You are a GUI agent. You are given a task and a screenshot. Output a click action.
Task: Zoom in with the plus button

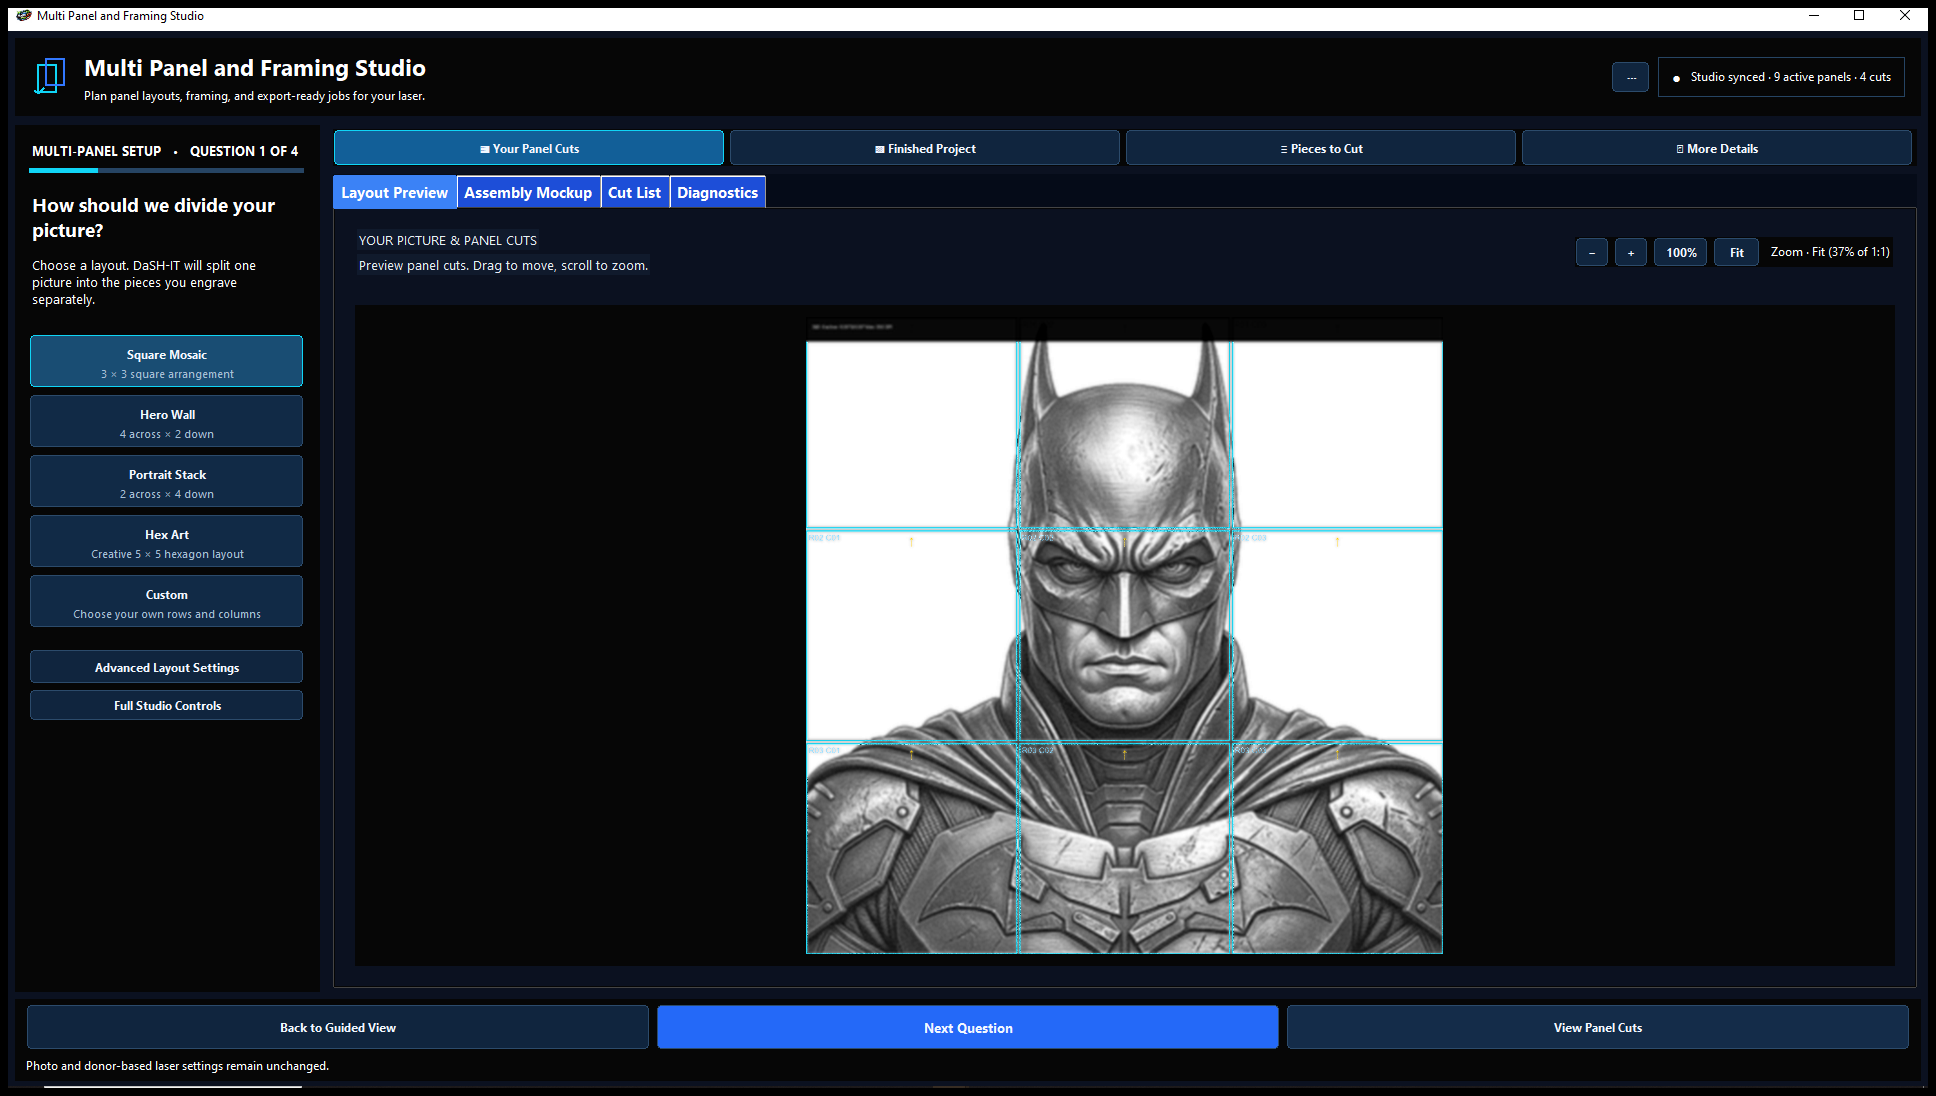coord(1631,252)
